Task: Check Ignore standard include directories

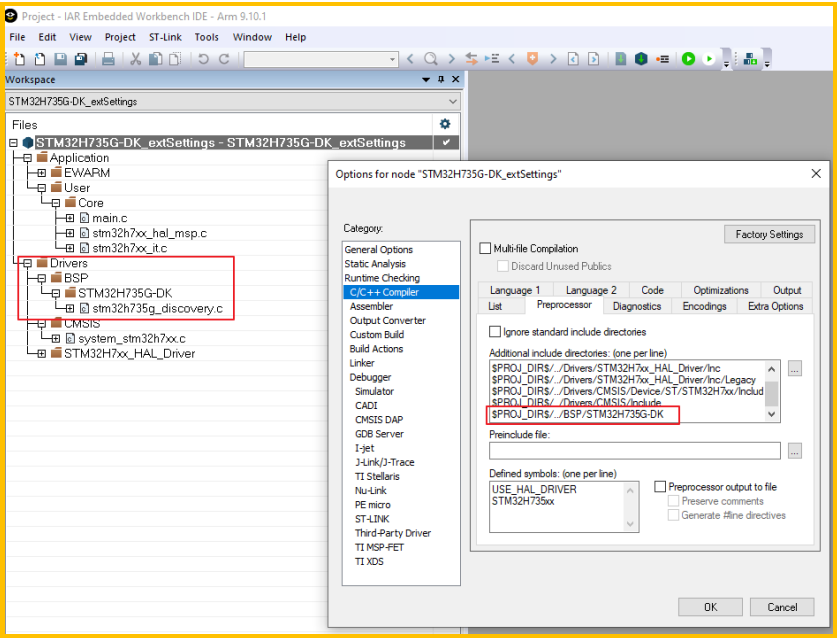Action: pyautogui.click(x=495, y=331)
